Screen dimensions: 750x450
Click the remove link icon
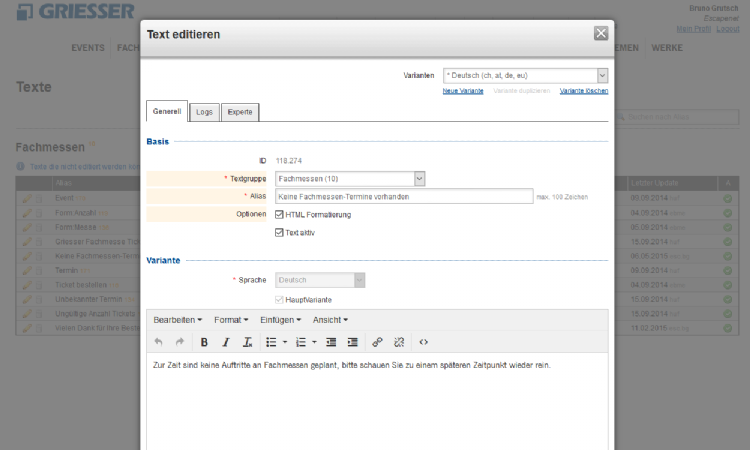[399, 342]
